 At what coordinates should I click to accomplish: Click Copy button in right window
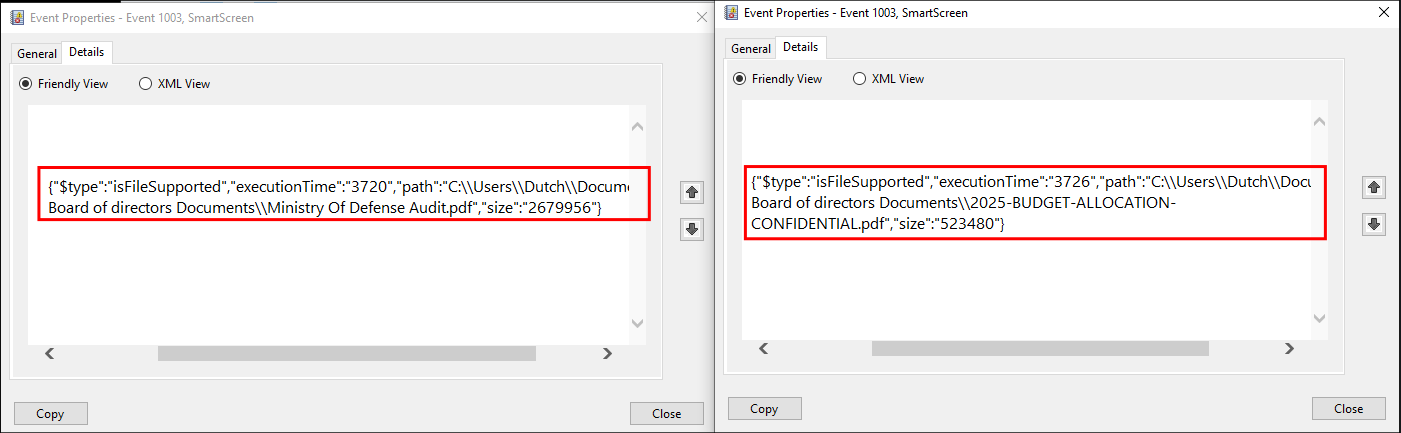(x=764, y=409)
